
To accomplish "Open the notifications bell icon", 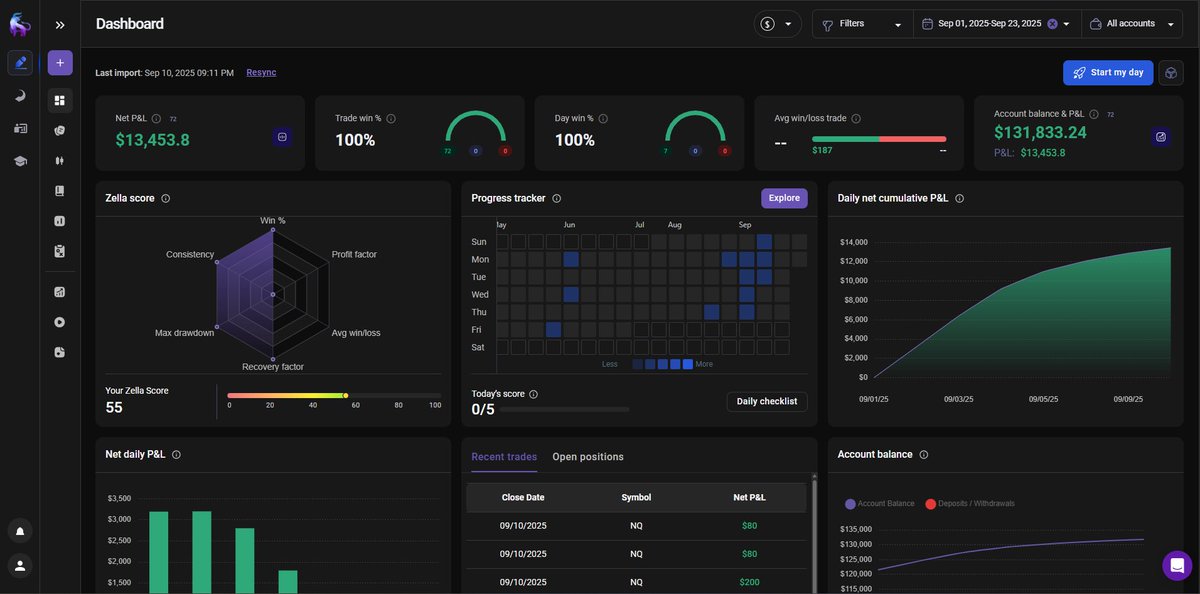I will (x=20, y=531).
